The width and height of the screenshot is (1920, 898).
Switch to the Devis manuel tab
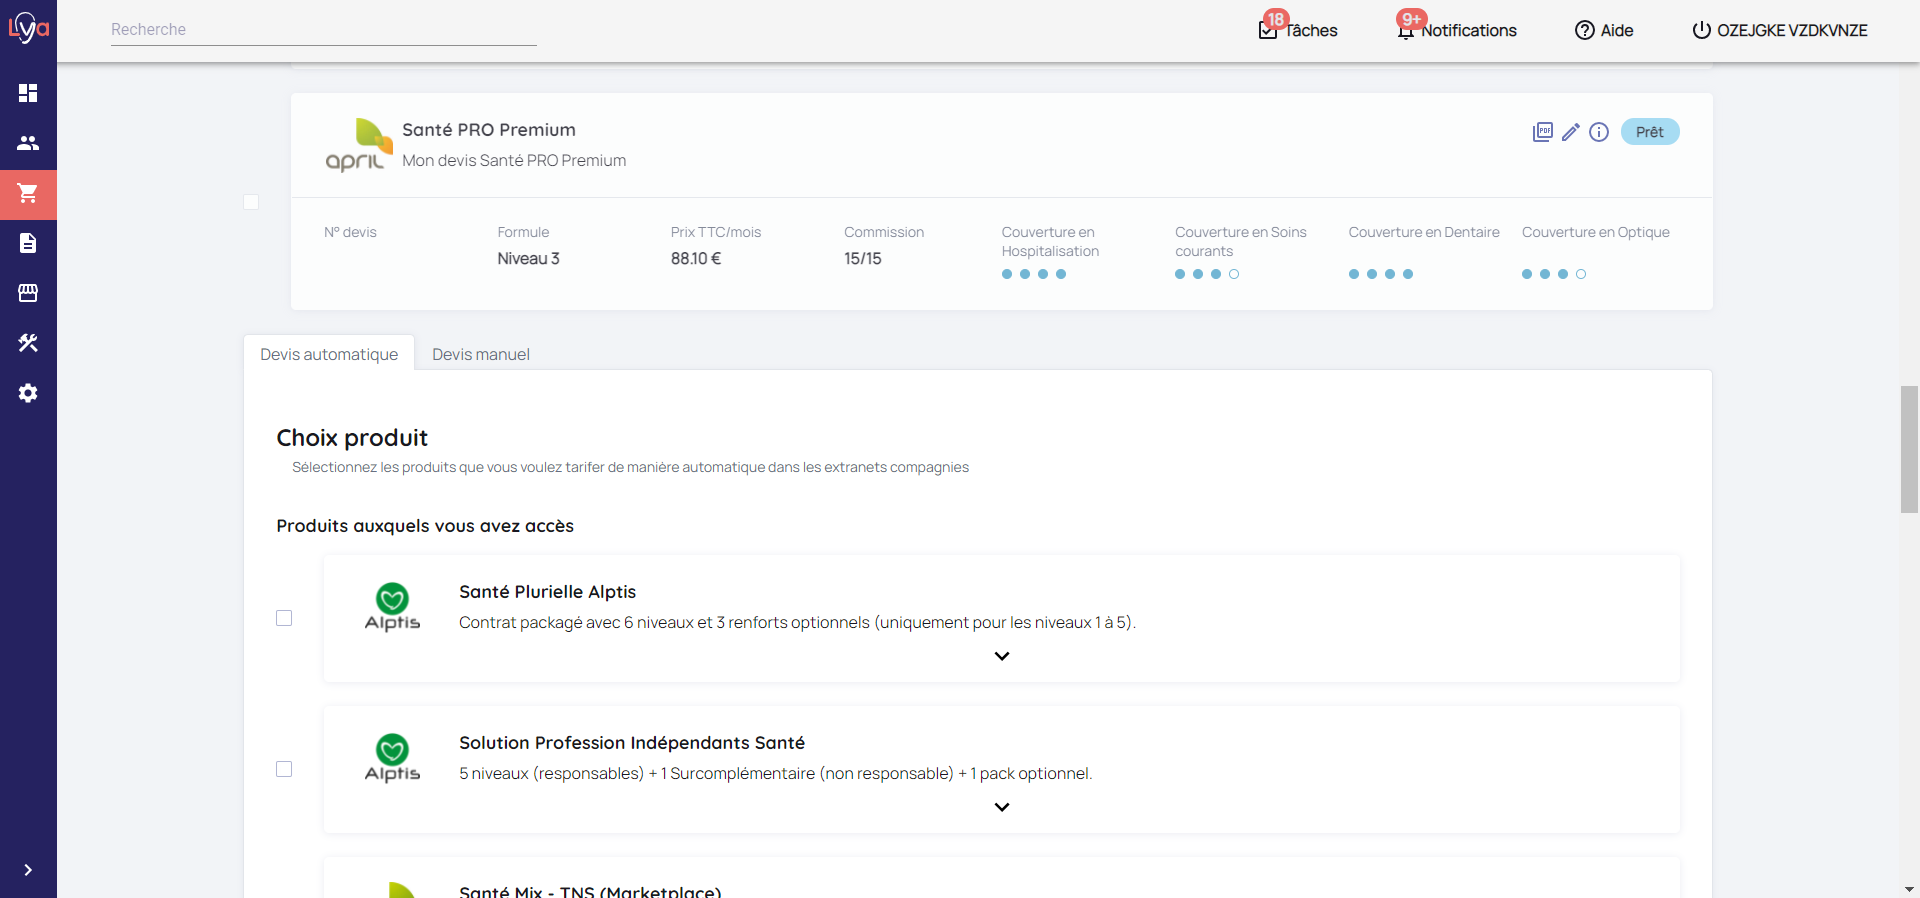pyautogui.click(x=480, y=354)
